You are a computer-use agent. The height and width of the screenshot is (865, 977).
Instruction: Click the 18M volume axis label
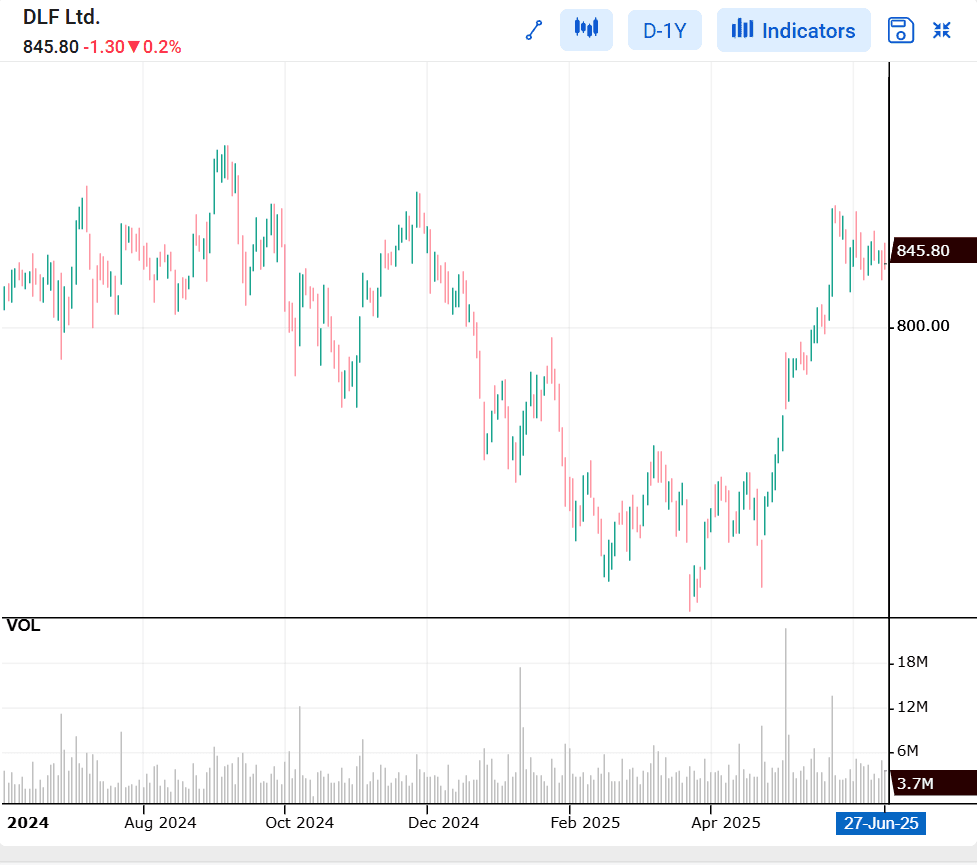[x=912, y=662]
